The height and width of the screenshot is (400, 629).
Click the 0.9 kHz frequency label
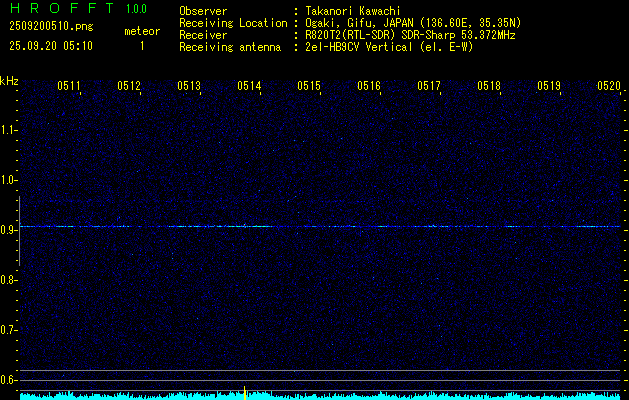(x=8, y=230)
